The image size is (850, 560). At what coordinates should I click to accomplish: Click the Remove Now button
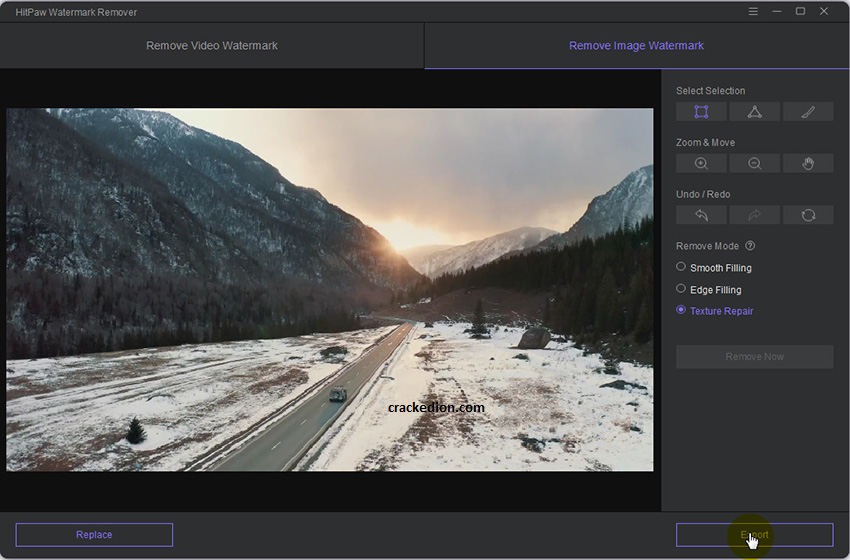click(x=755, y=357)
